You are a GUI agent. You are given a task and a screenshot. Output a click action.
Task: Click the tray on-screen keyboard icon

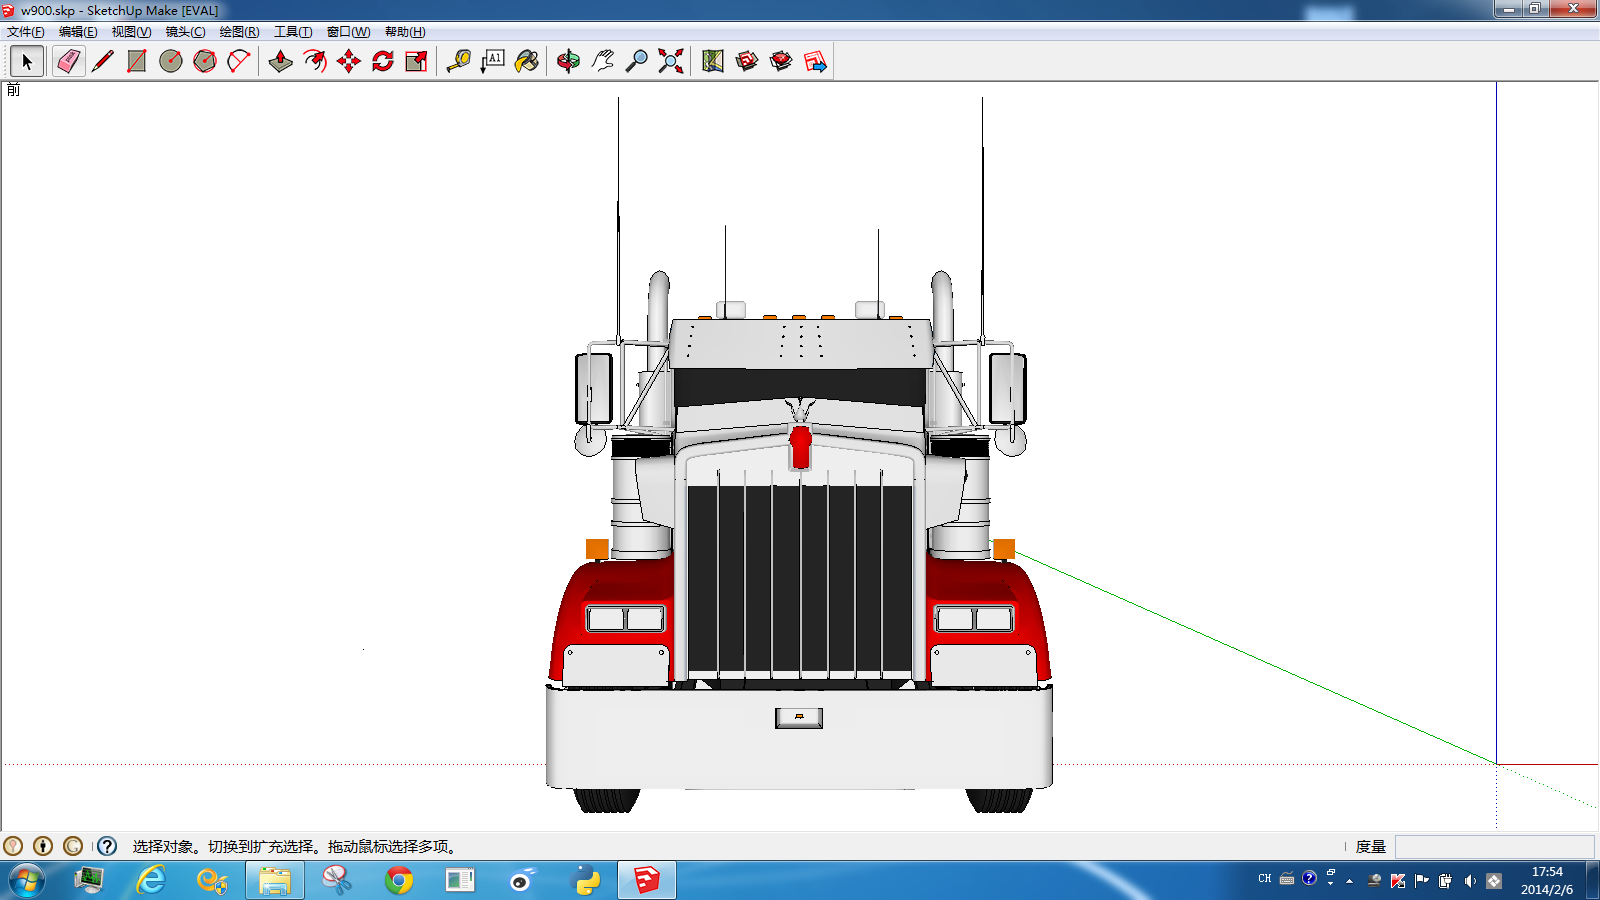[x=1287, y=879]
